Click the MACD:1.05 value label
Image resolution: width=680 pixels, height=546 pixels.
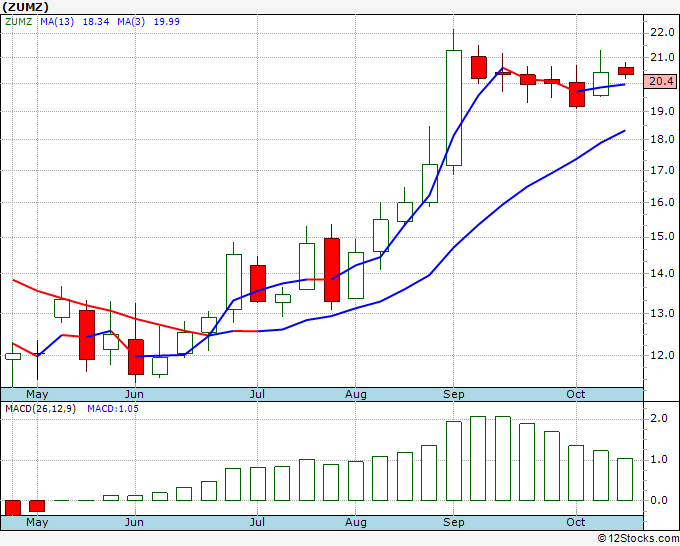coord(113,409)
